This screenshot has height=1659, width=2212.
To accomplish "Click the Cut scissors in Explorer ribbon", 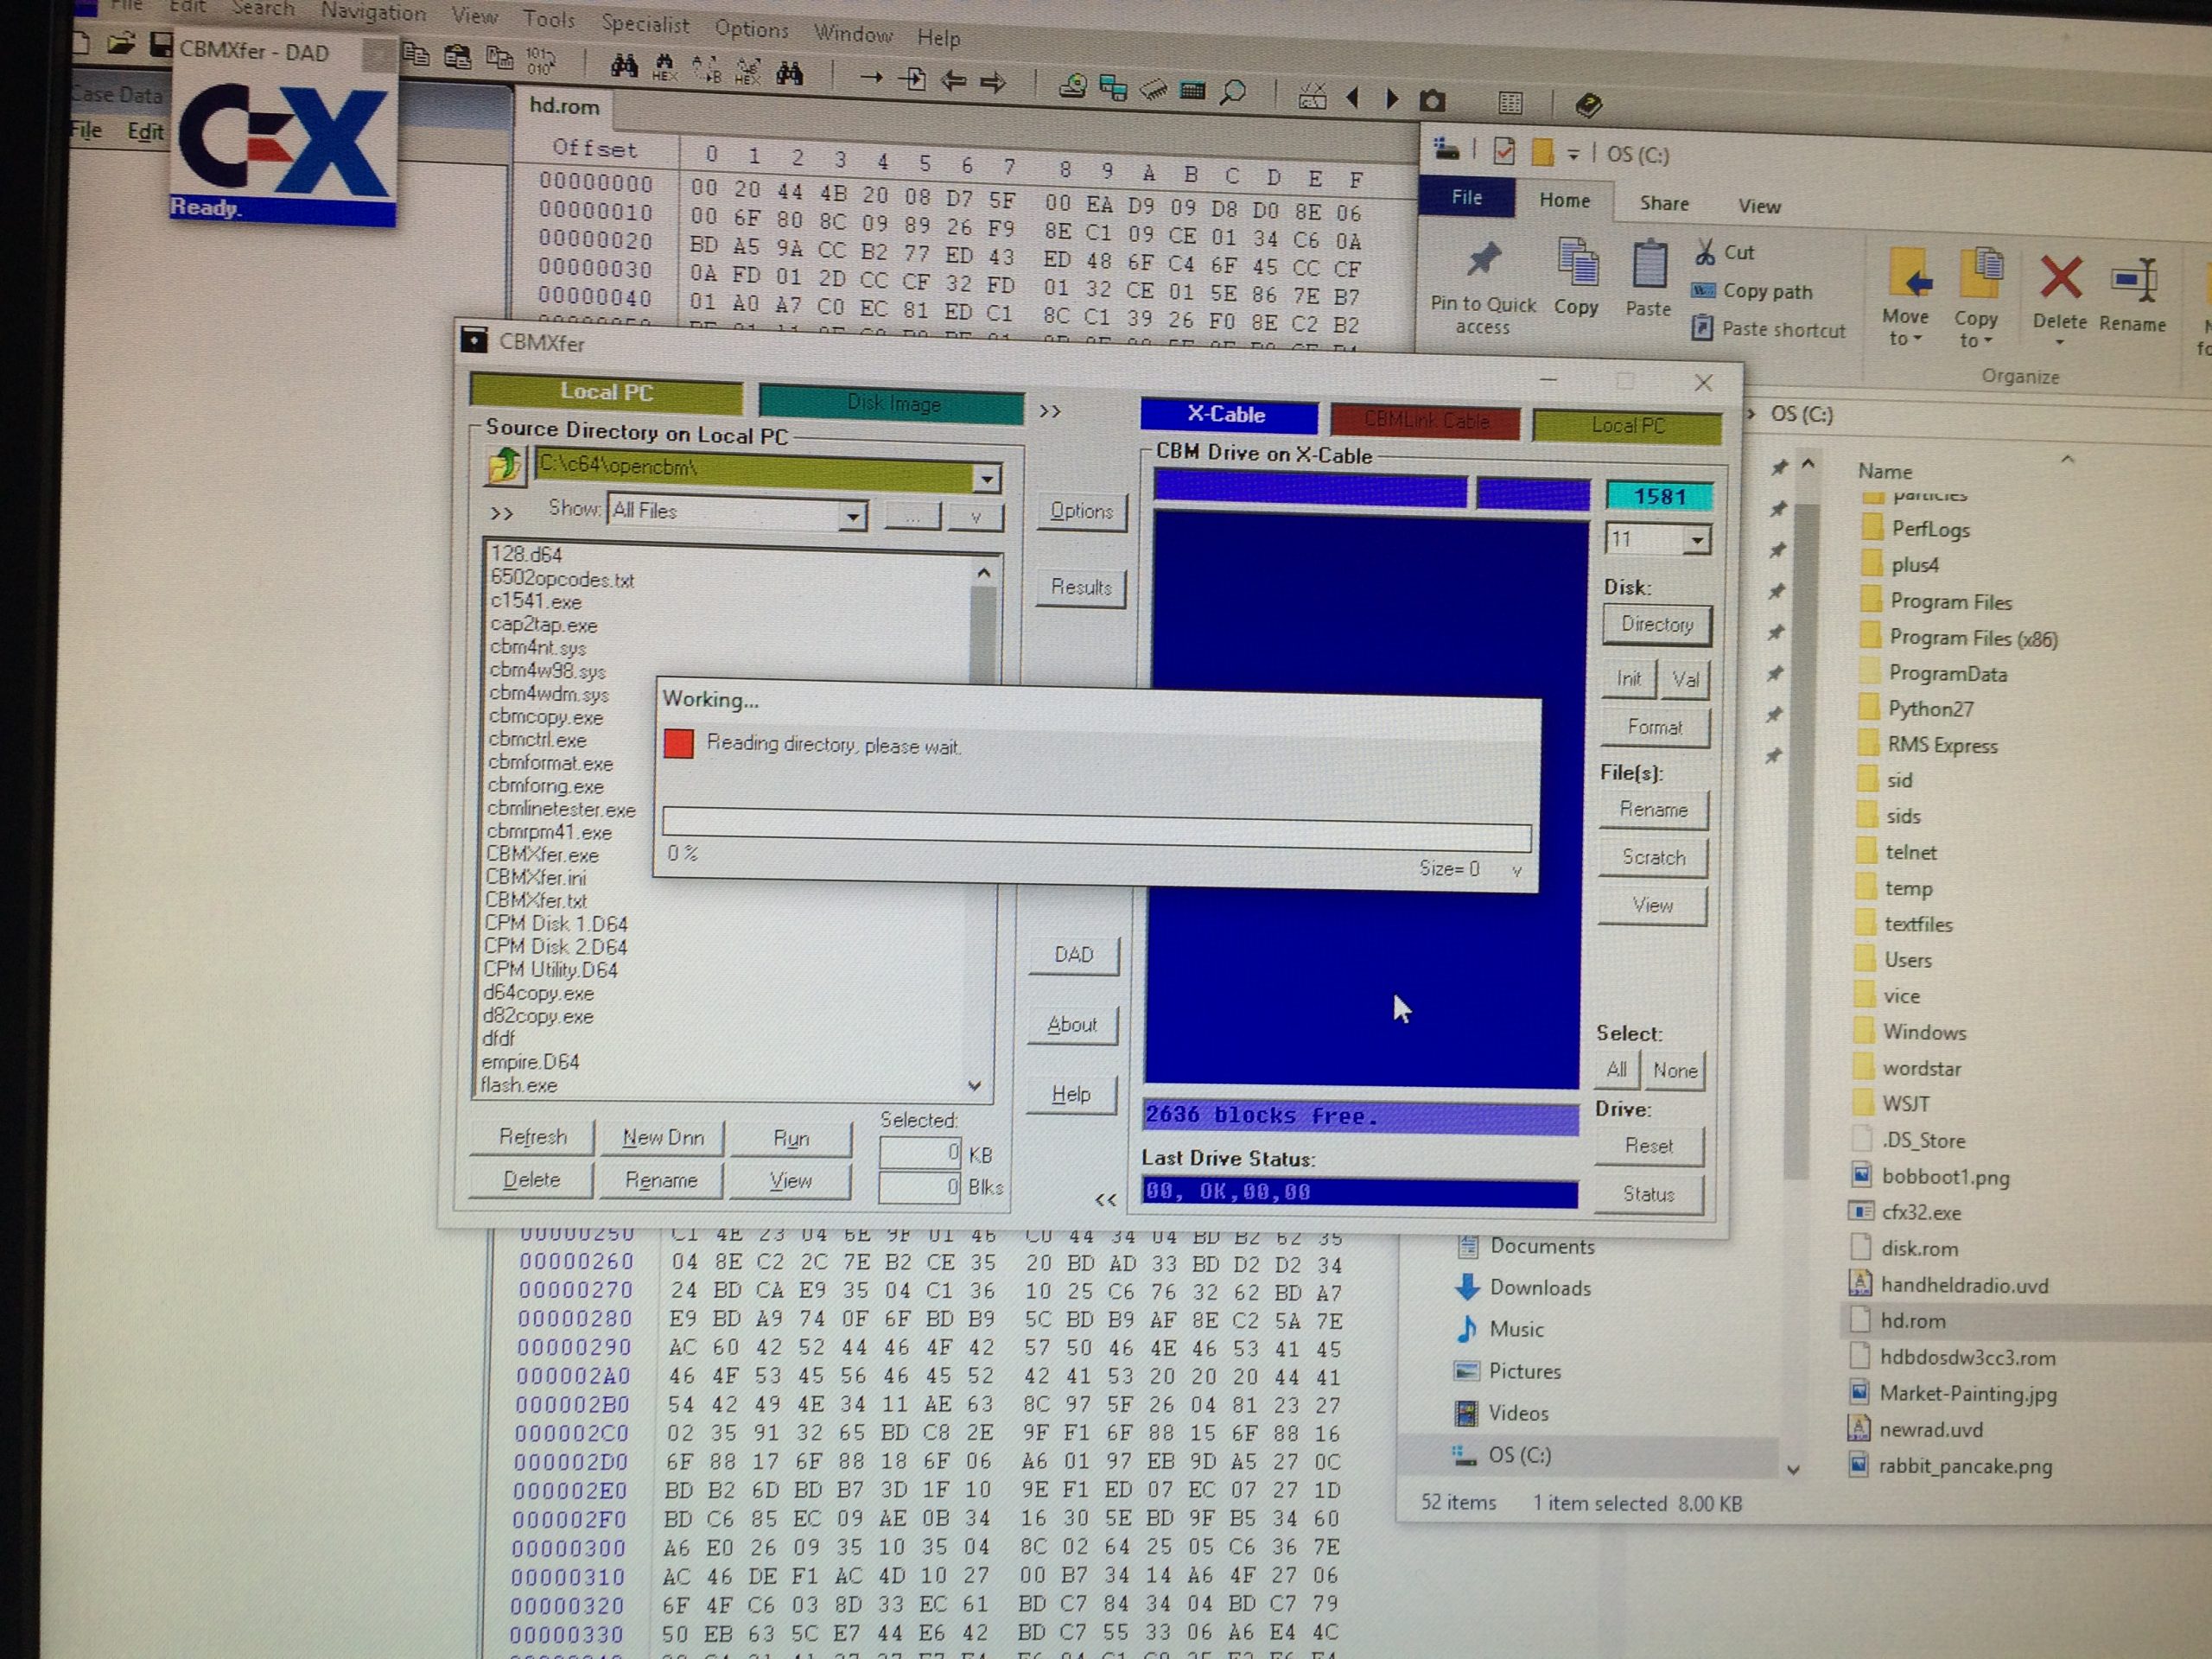I will (x=1724, y=252).
